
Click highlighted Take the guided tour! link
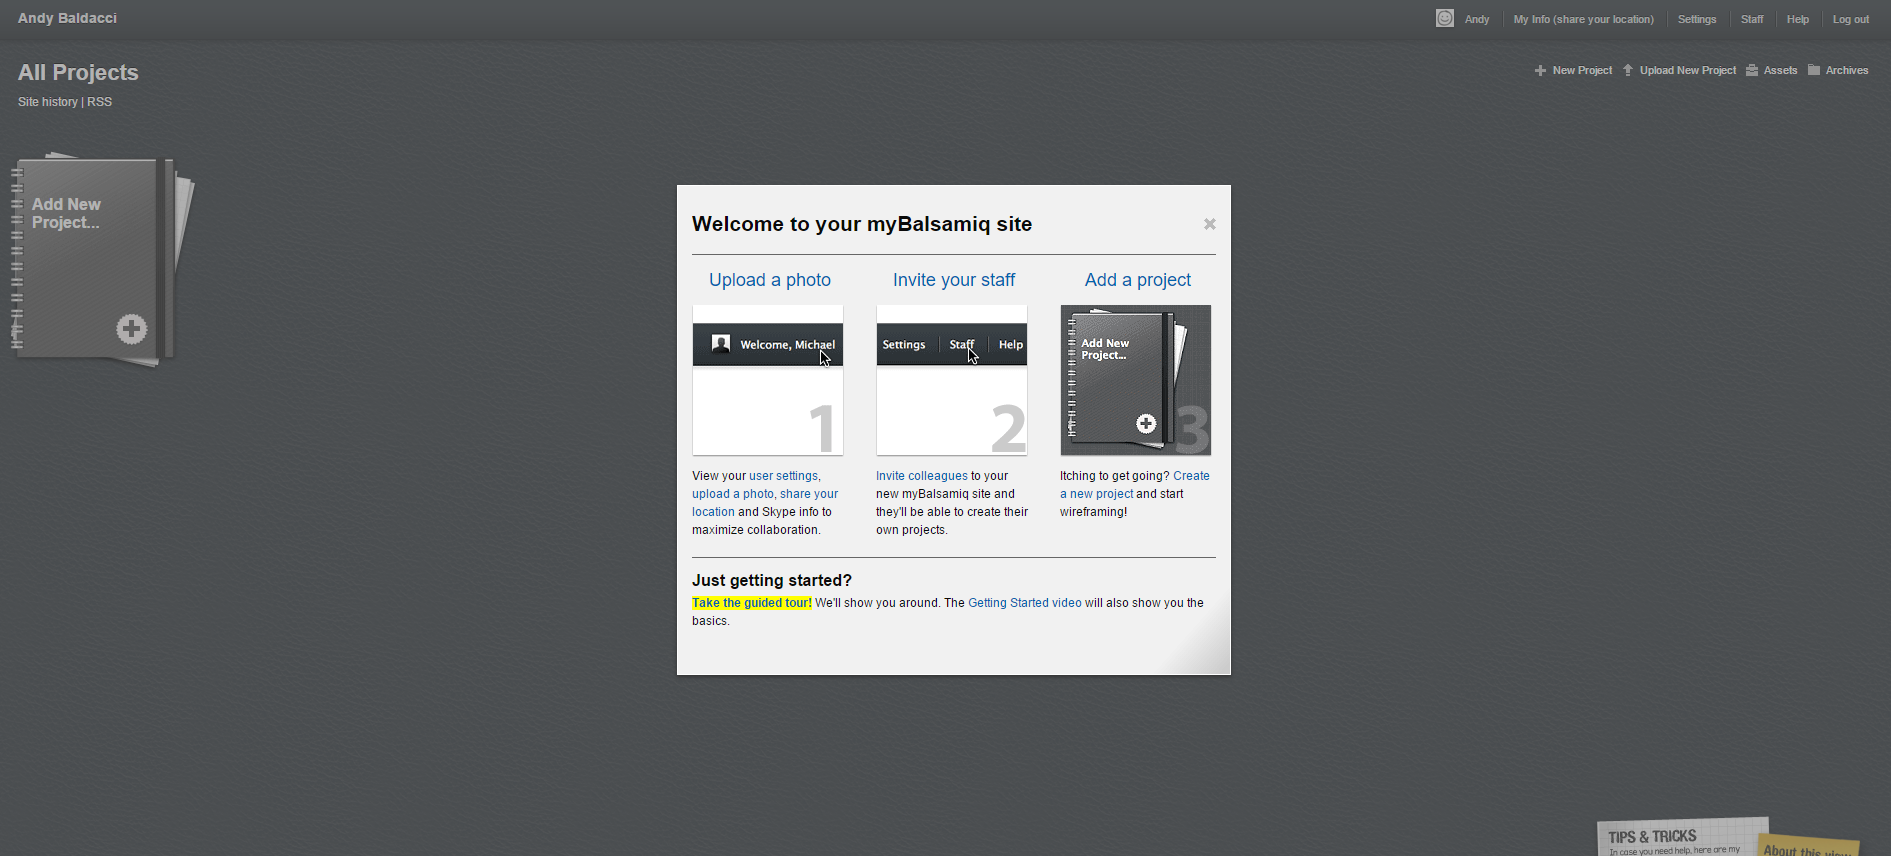click(752, 603)
